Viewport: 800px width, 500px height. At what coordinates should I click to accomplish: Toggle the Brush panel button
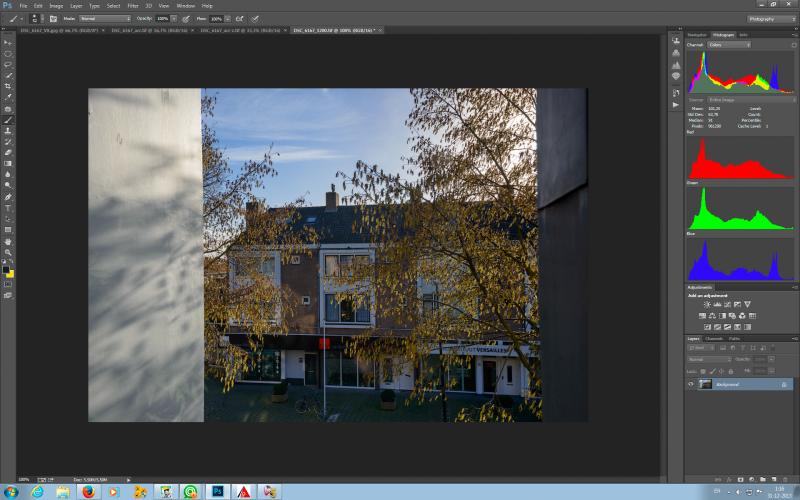[53, 19]
